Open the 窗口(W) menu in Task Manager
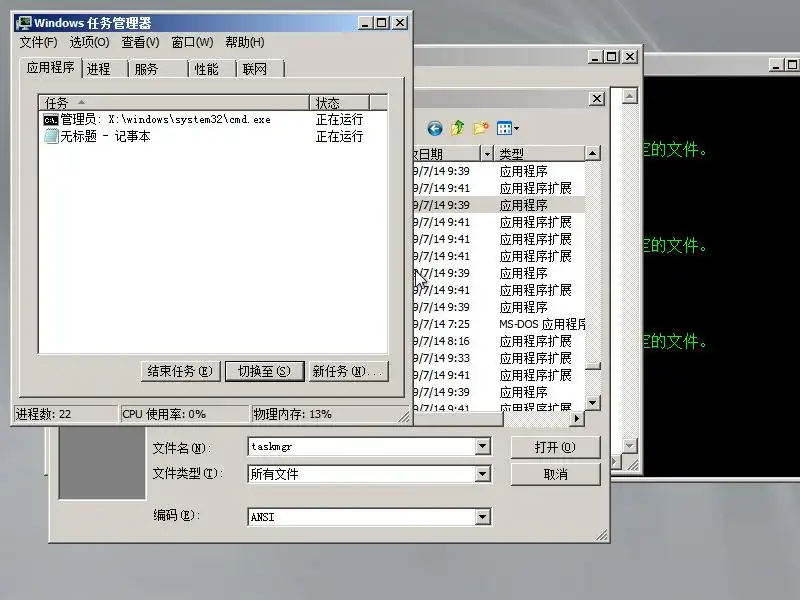 point(192,42)
